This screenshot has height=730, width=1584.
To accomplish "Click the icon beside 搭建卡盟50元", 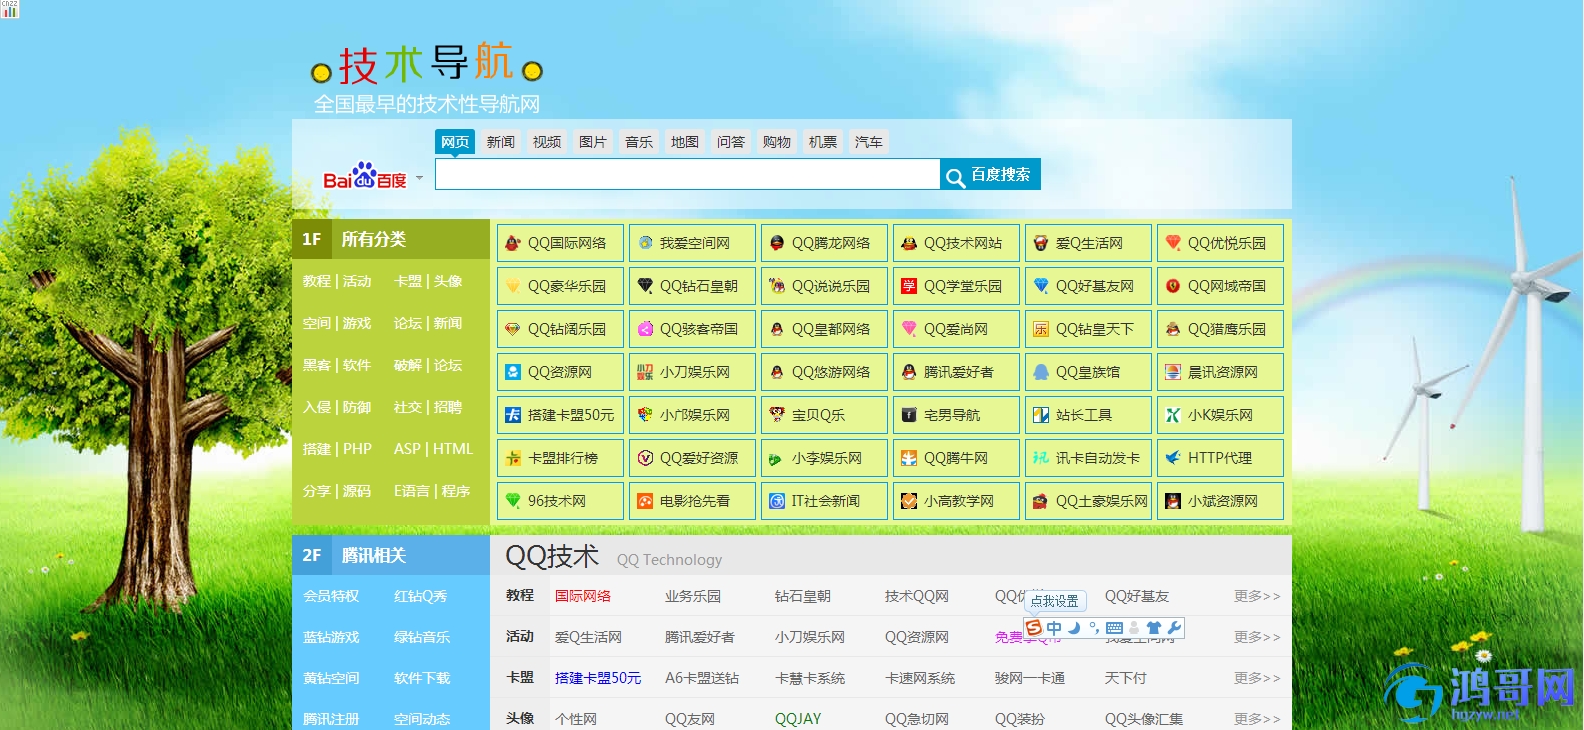I will pyautogui.click(x=512, y=415).
